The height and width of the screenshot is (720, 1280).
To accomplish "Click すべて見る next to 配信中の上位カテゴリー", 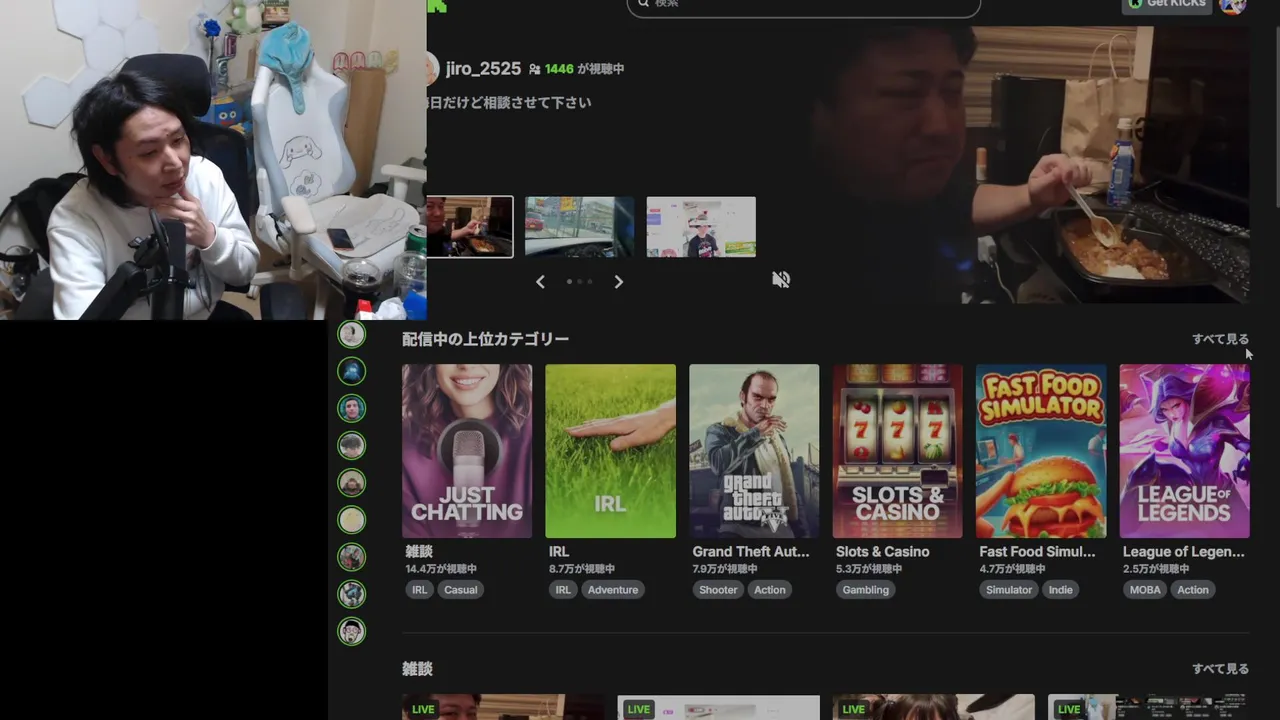I will point(1220,339).
